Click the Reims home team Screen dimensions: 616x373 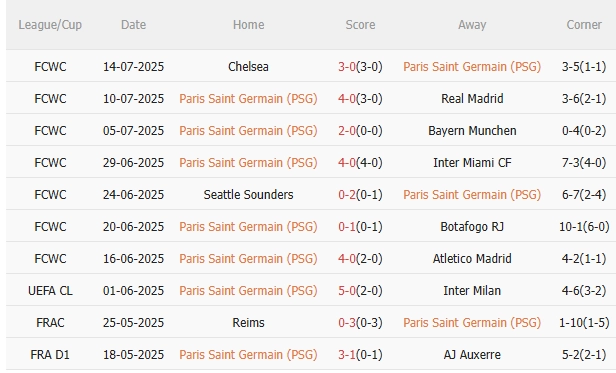coord(248,323)
